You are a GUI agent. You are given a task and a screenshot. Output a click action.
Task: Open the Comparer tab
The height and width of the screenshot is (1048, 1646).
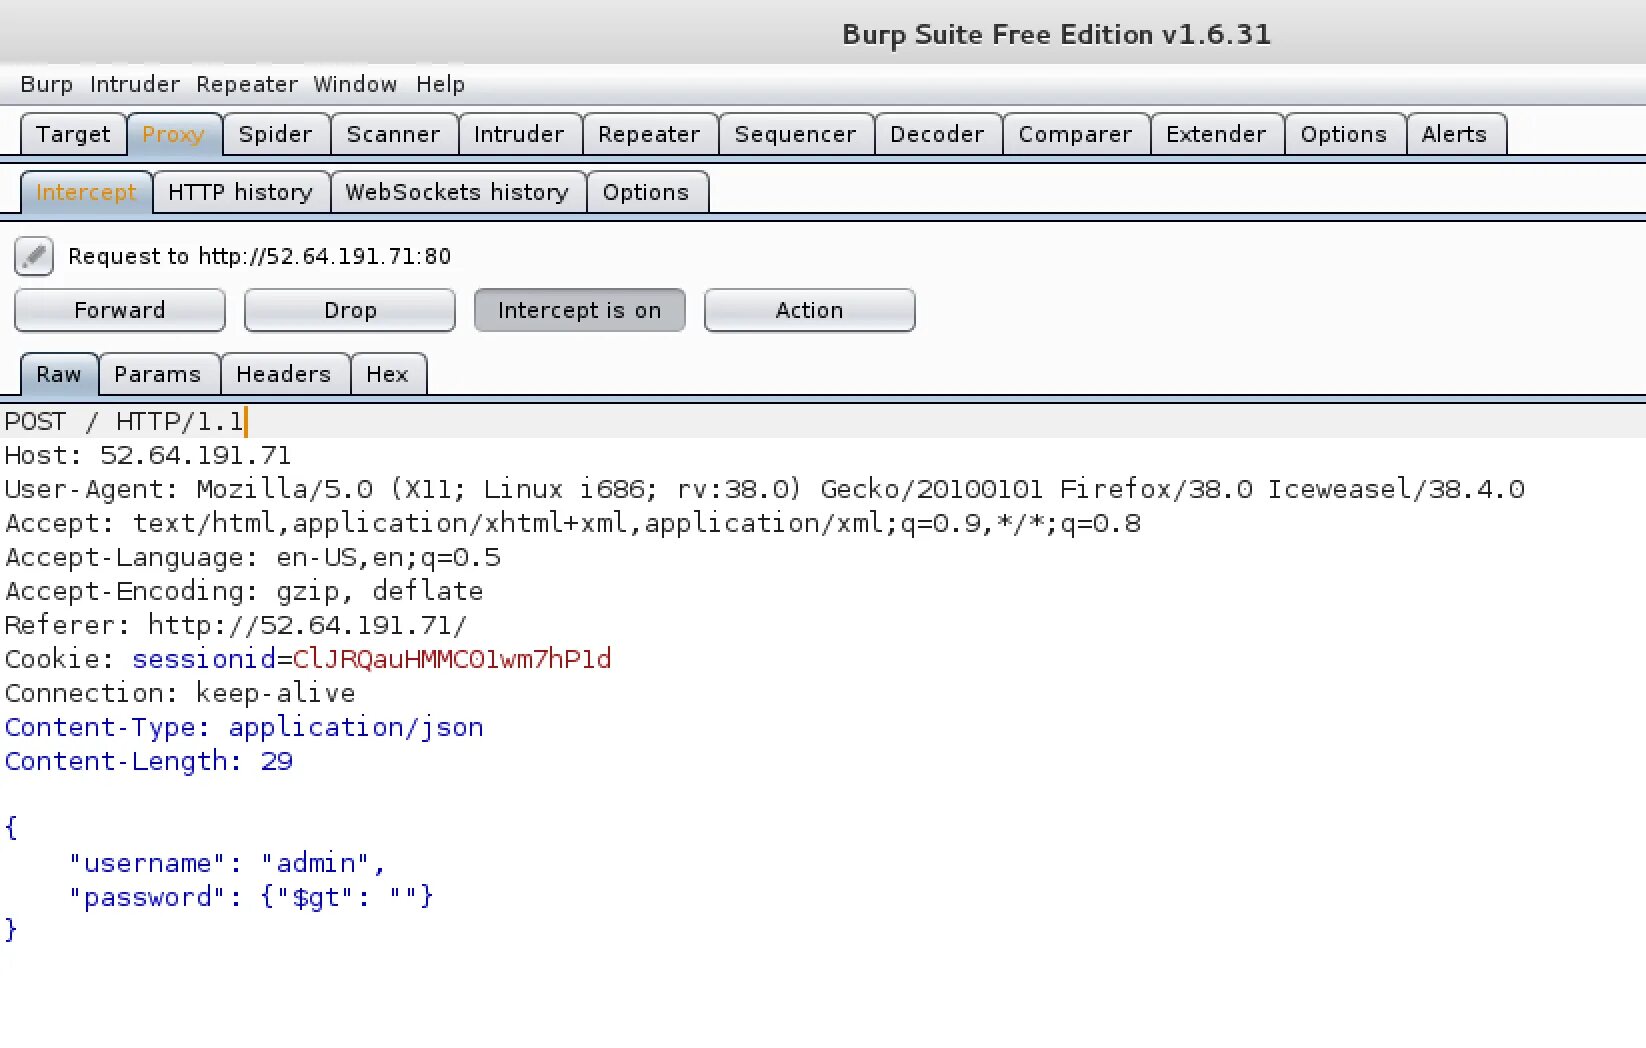(1075, 134)
